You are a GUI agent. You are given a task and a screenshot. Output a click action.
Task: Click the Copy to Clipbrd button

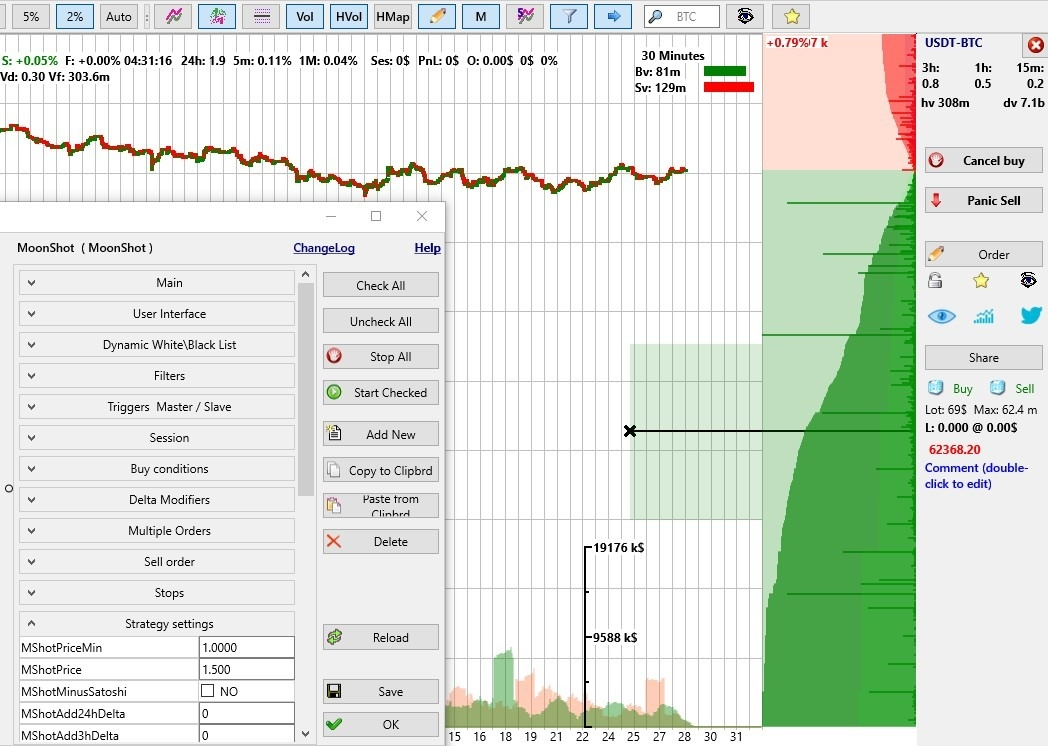pos(381,471)
